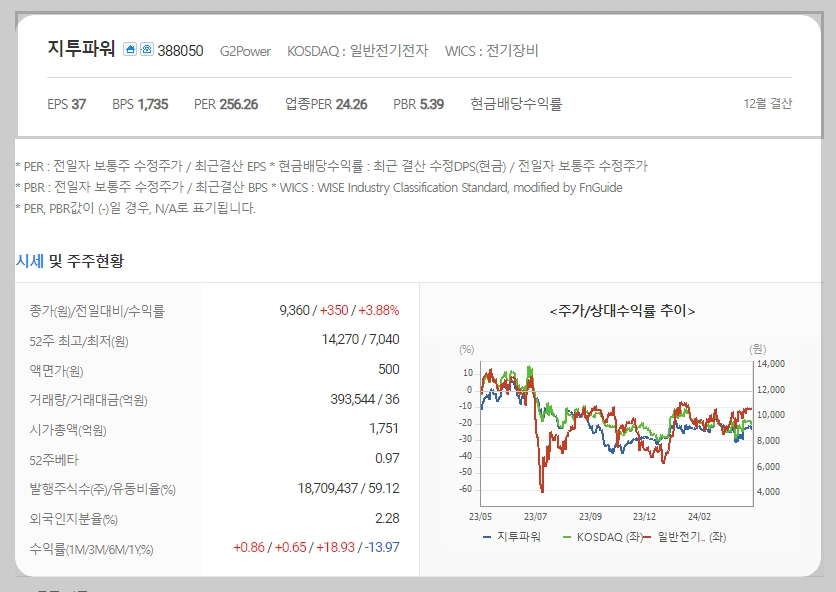Image resolution: width=836 pixels, height=592 pixels.
Task: Click the 14,270 / 7,040 value
Action: (x=360, y=340)
